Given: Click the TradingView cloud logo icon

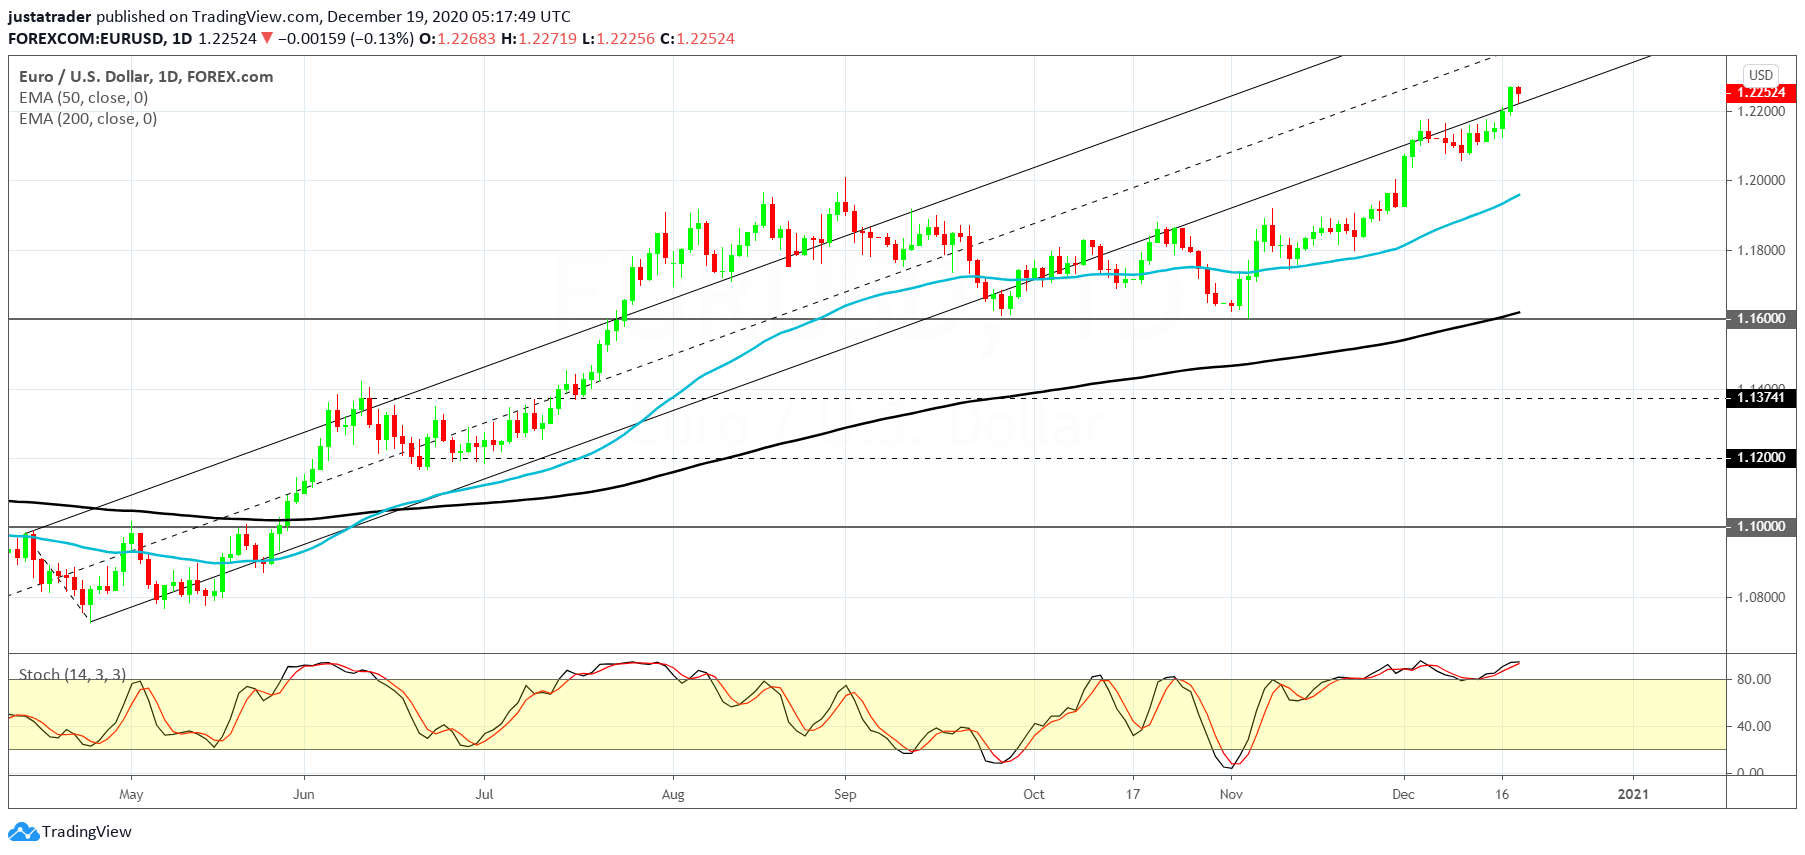Looking at the screenshot, I should tap(23, 832).
